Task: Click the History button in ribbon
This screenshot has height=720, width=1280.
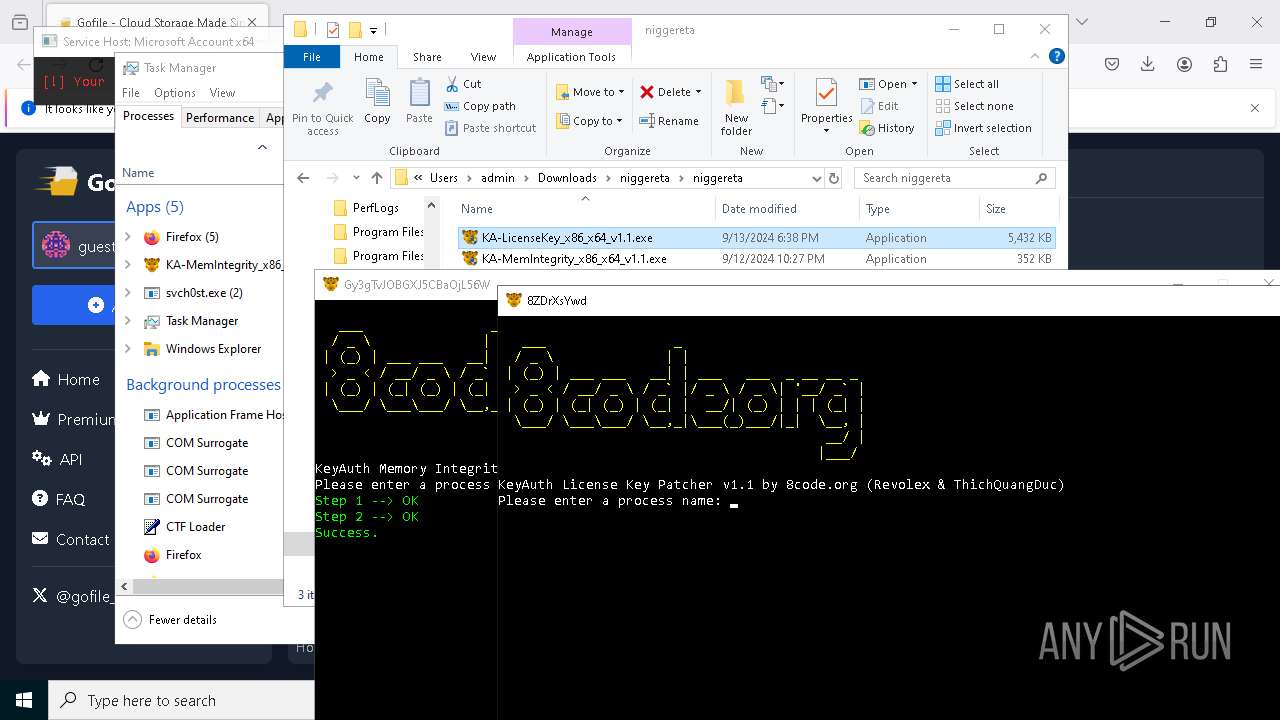Action: (x=886, y=128)
